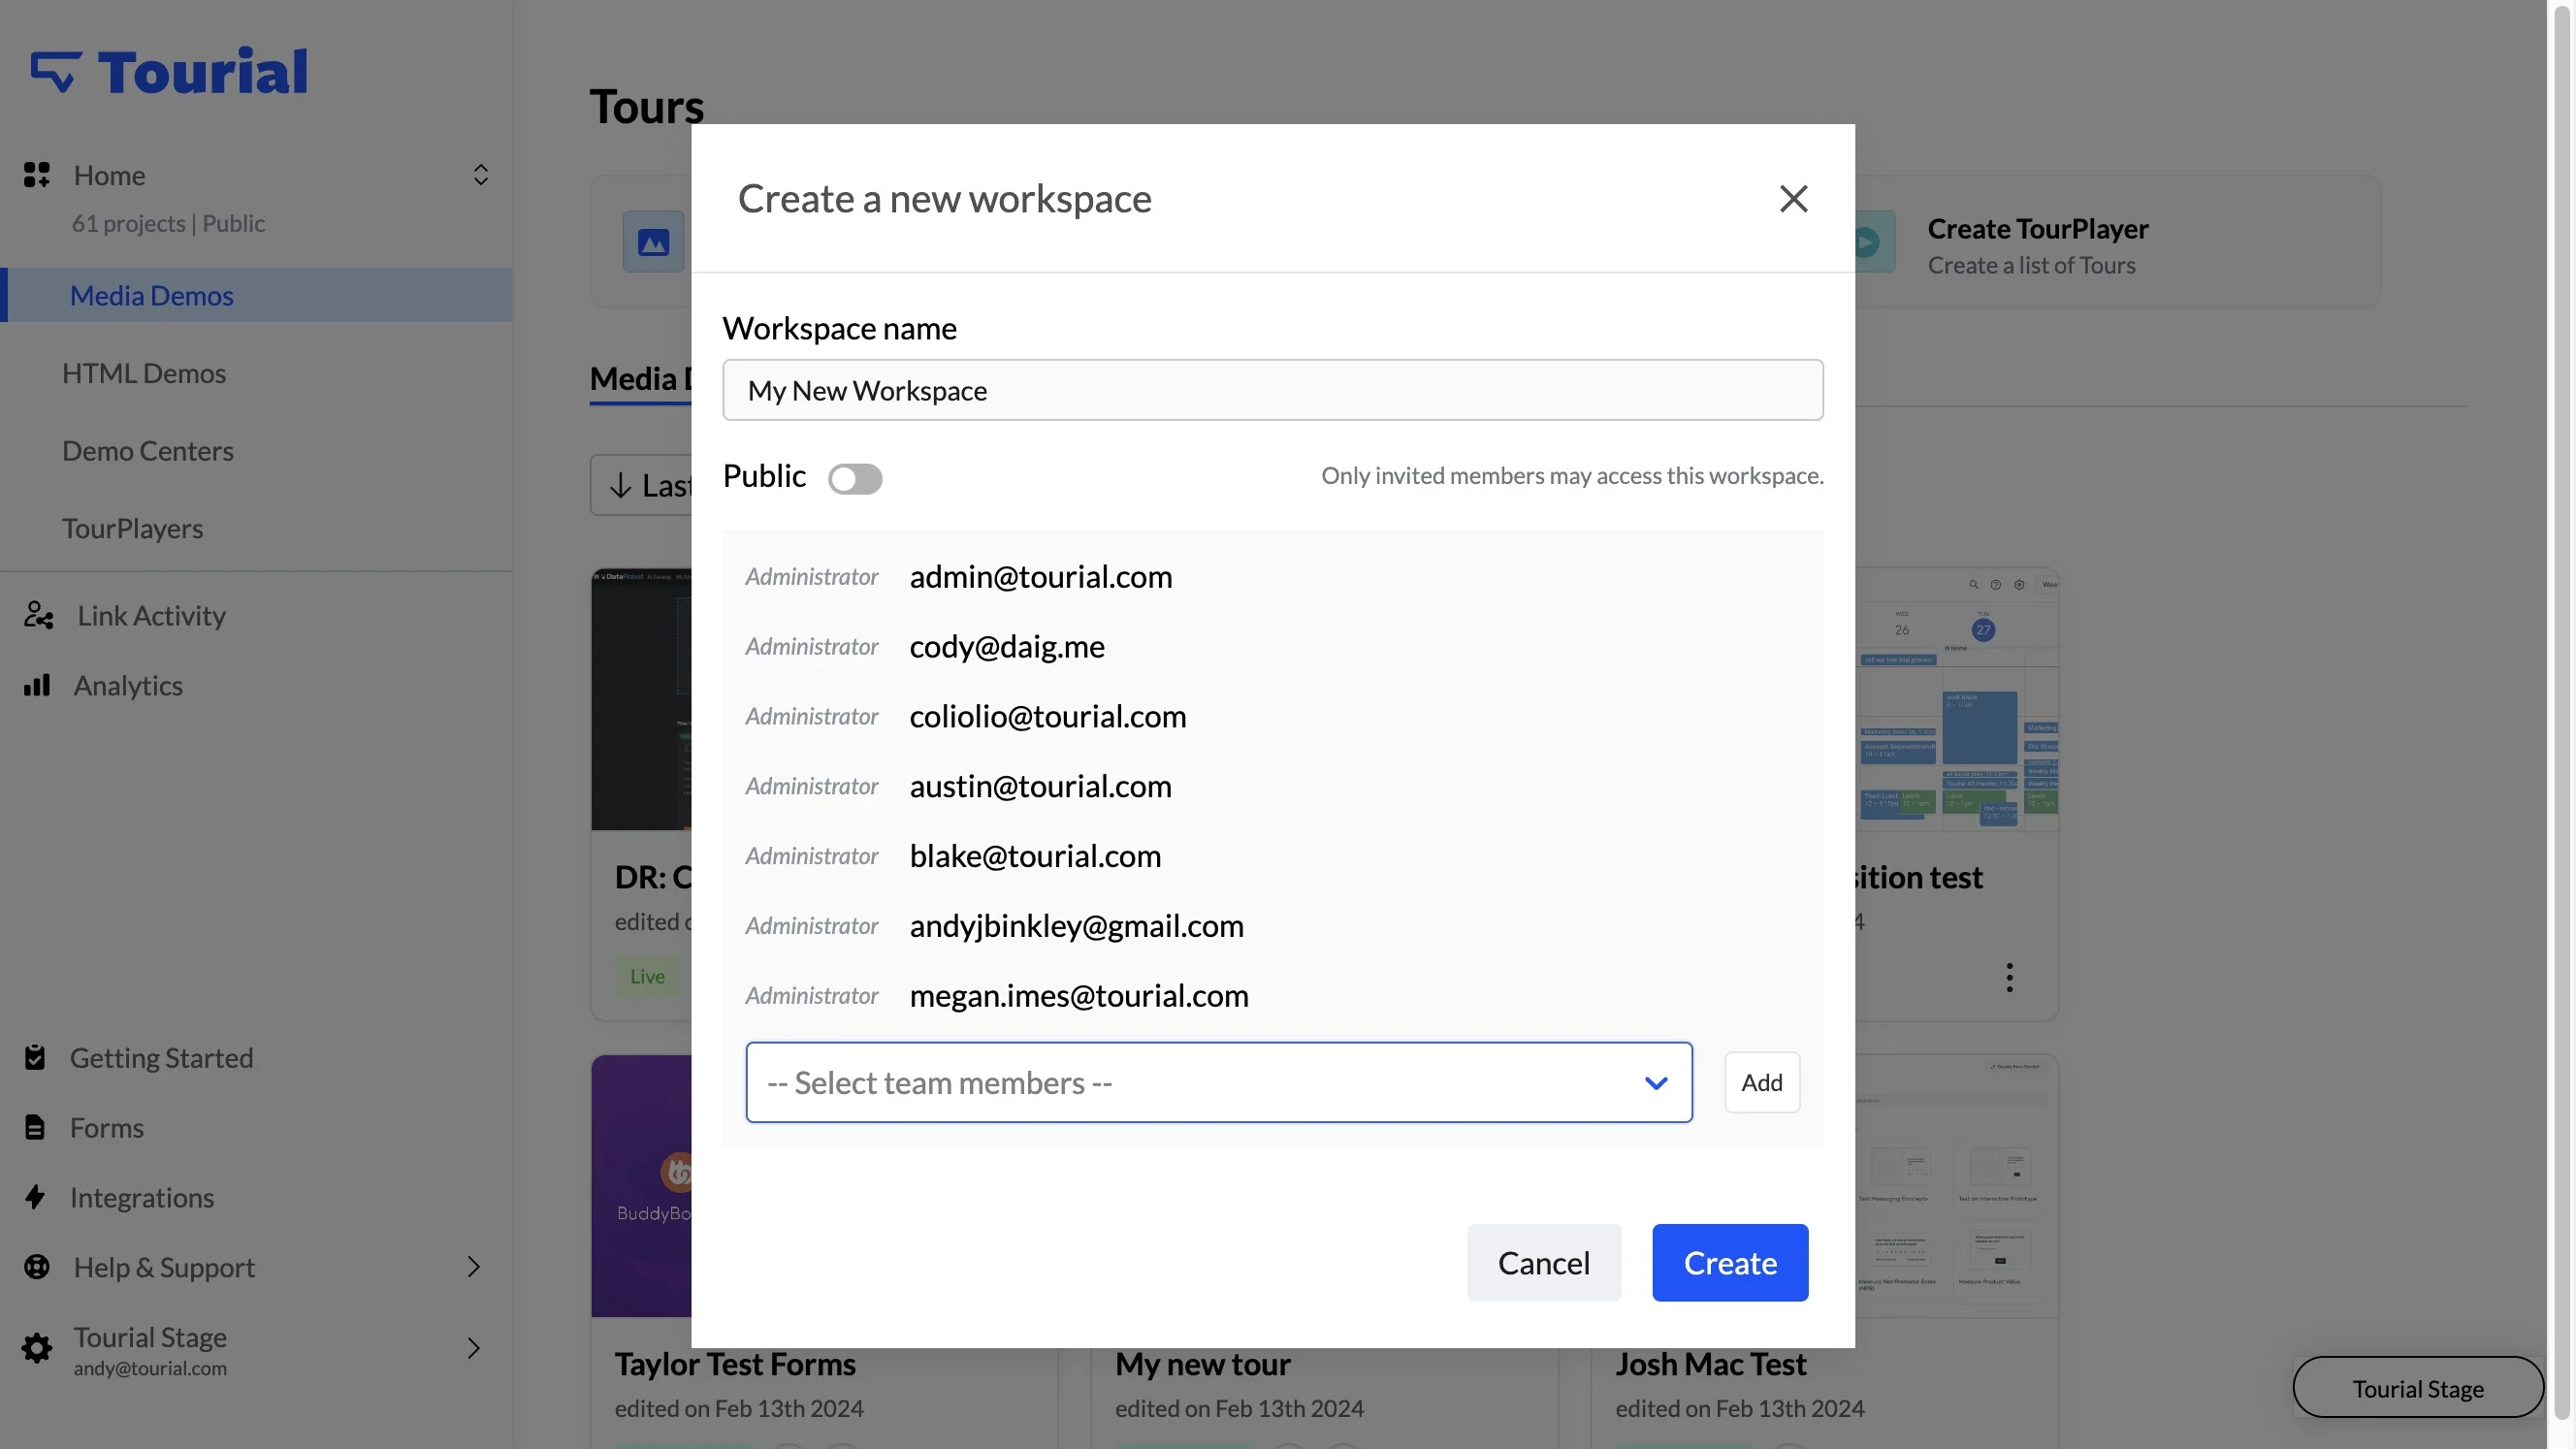Open the Taylor Test Forms thumbnail
The height and width of the screenshot is (1449, 2576).
pos(641,1185)
